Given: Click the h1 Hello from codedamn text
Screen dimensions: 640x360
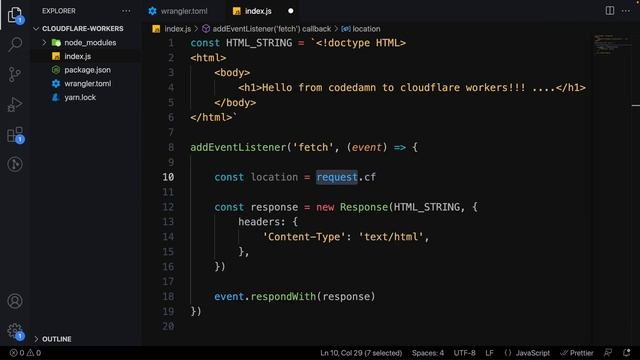Looking at the screenshot, I should click(411, 87).
